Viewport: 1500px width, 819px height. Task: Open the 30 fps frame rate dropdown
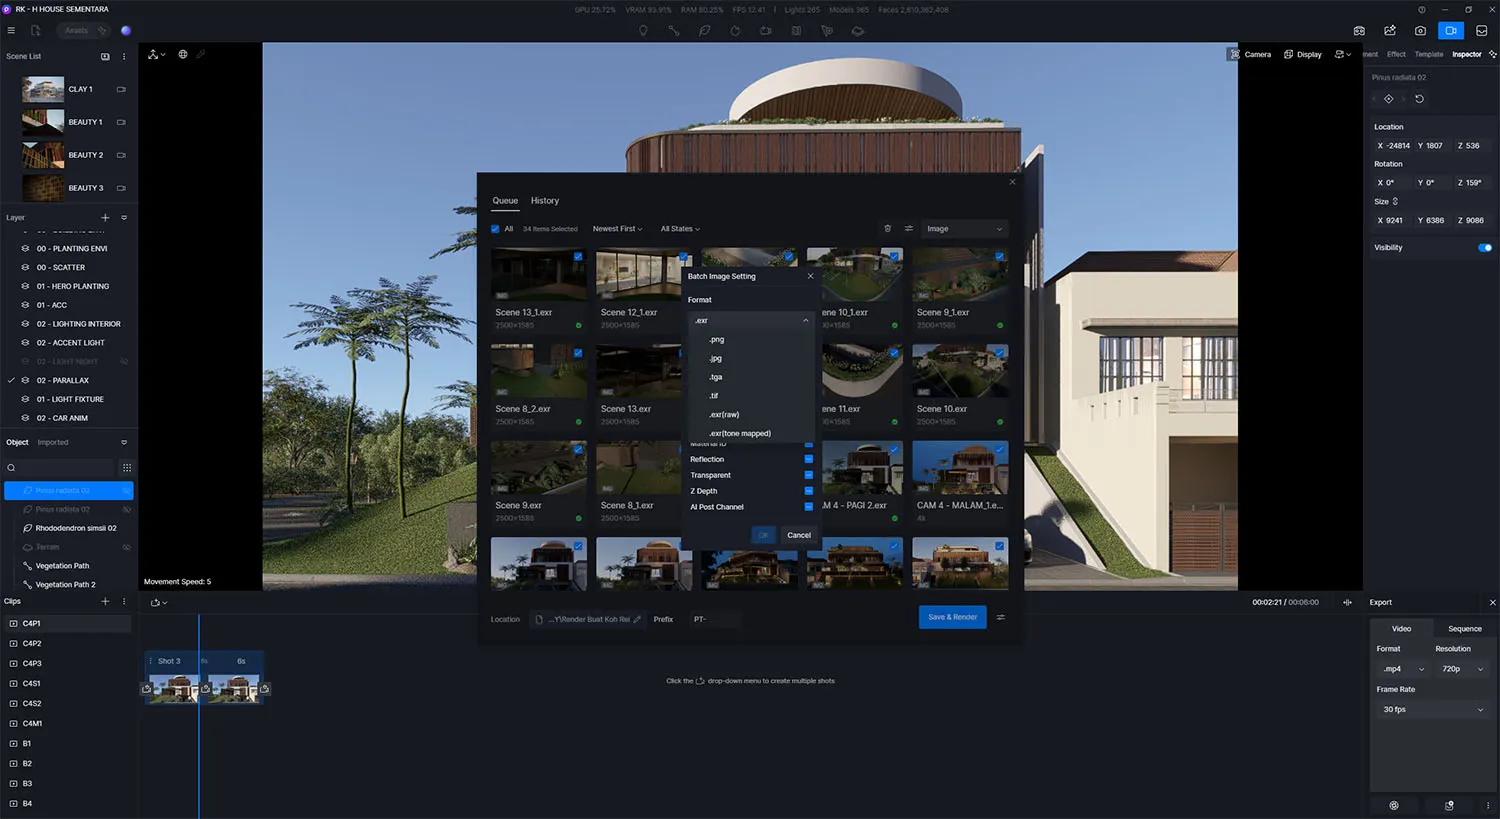[1433, 710]
